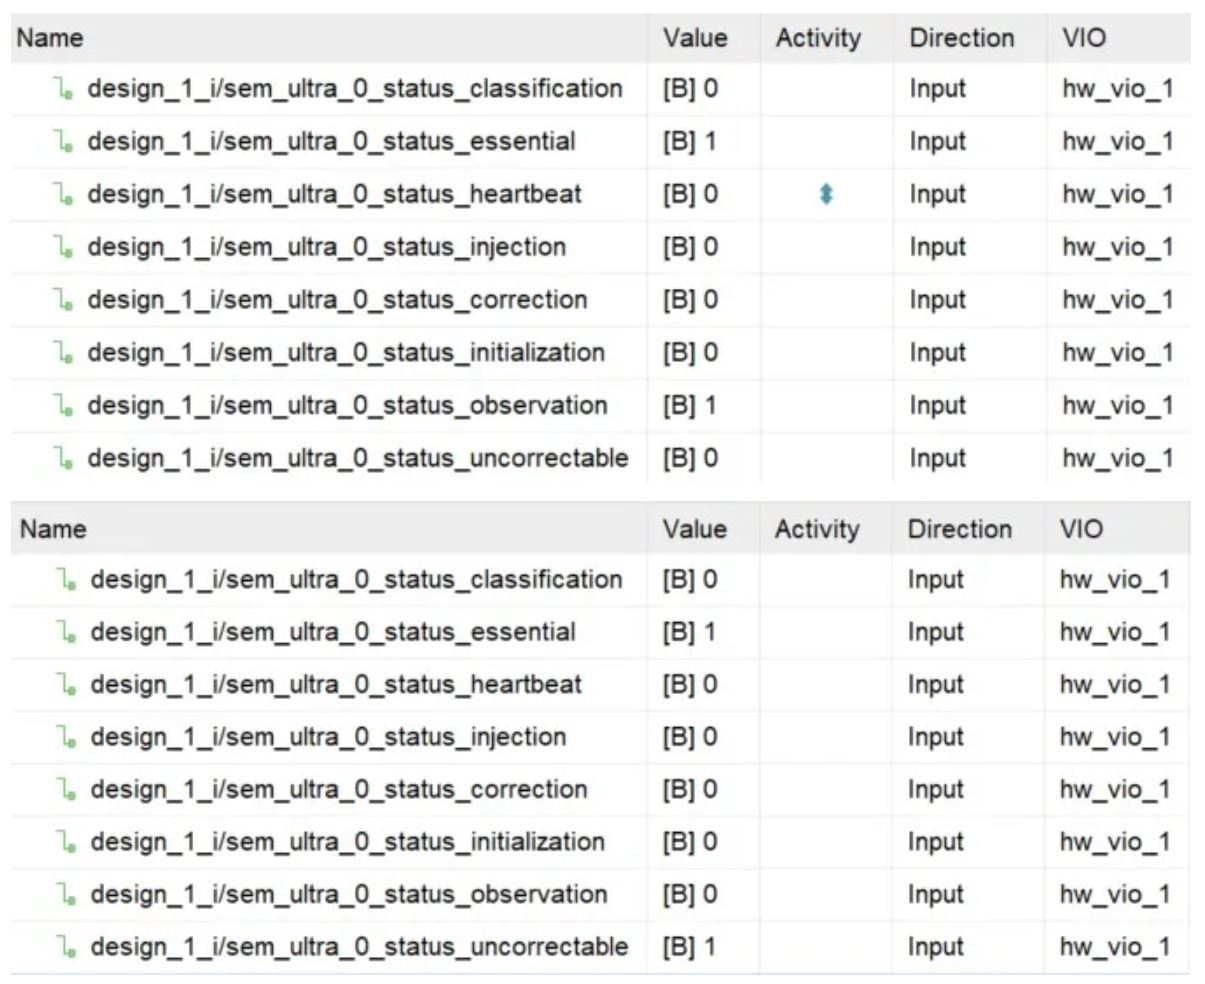Click probe icon of correction row in lower table
This screenshot has width=1205, height=984.
(66, 790)
